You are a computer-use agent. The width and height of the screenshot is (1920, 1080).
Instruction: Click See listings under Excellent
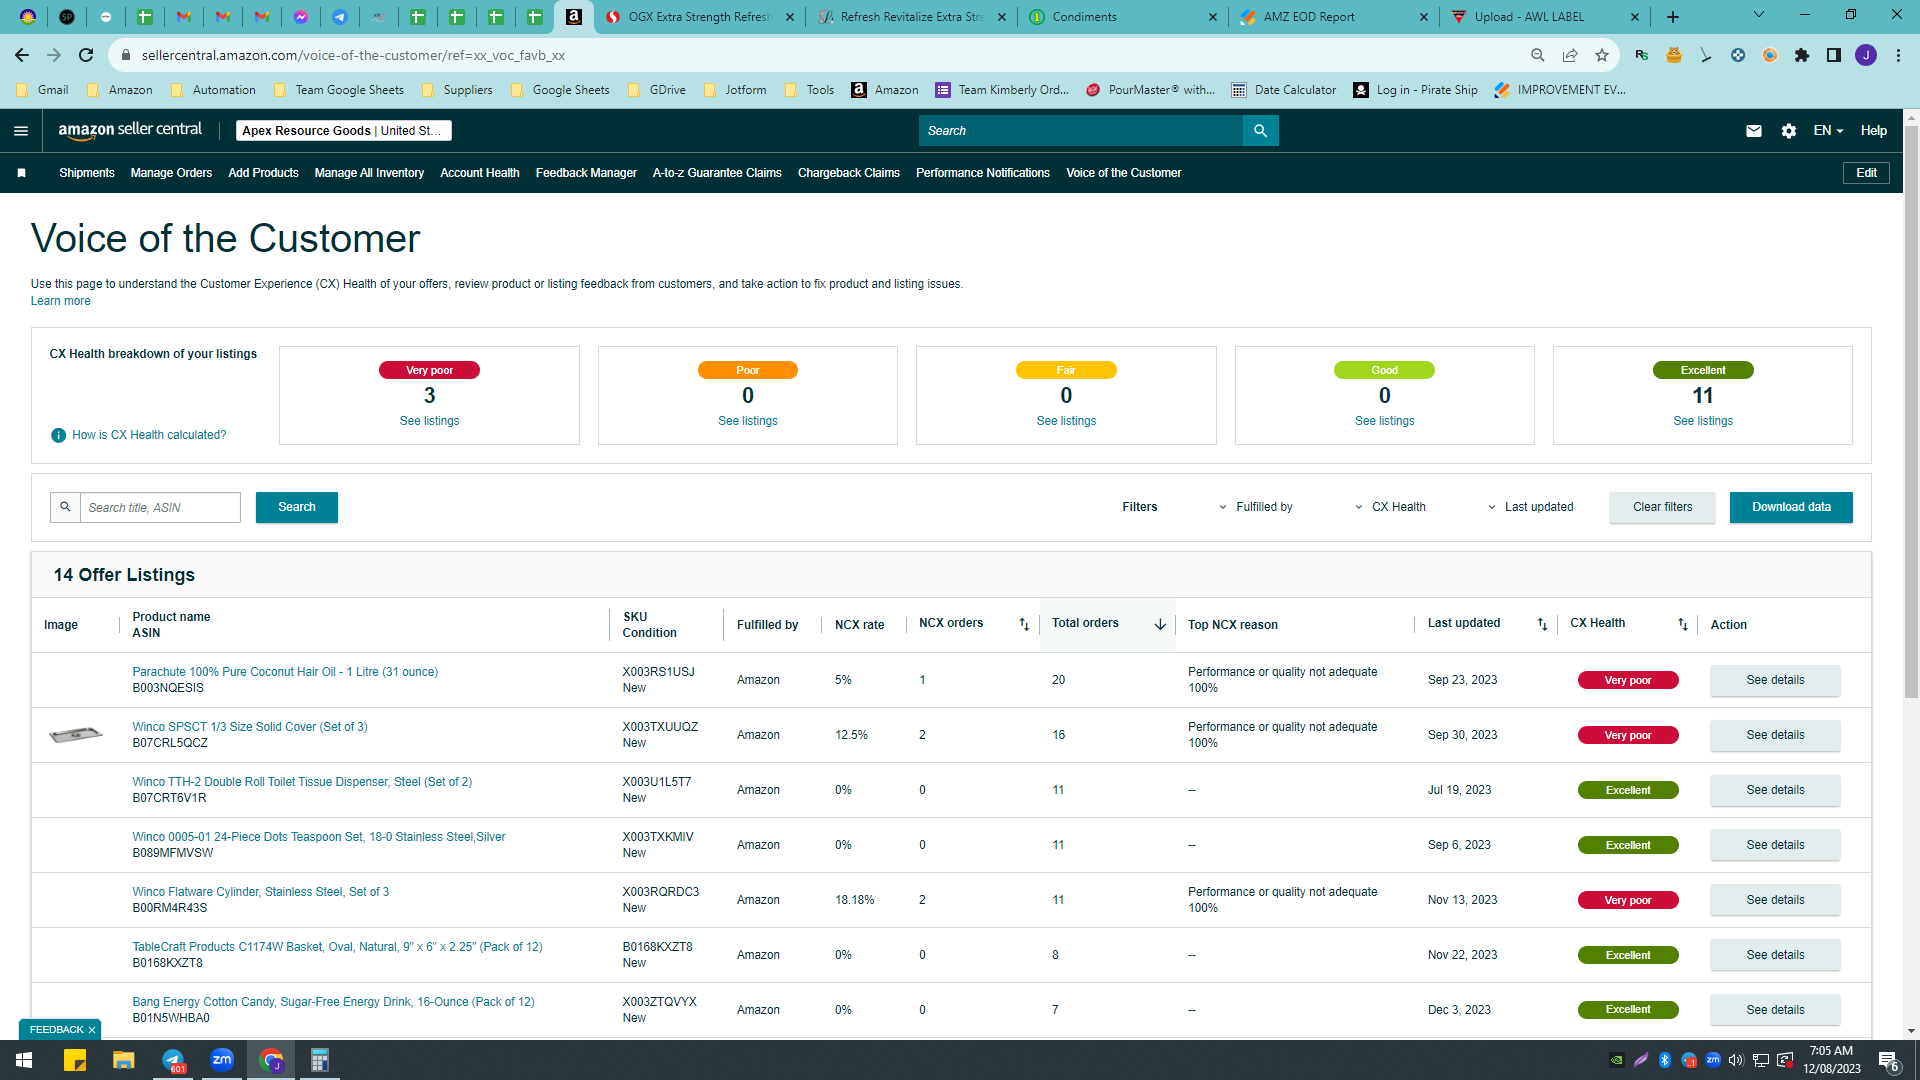tap(1703, 421)
